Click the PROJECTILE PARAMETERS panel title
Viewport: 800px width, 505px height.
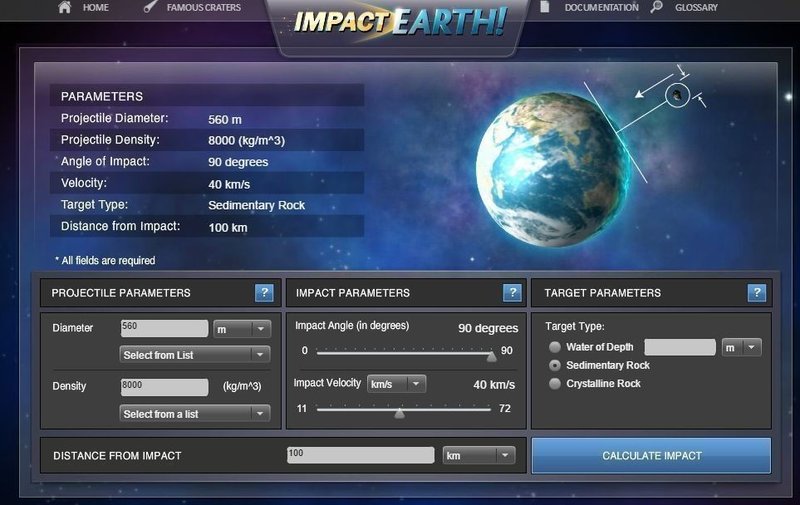(121, 293)
